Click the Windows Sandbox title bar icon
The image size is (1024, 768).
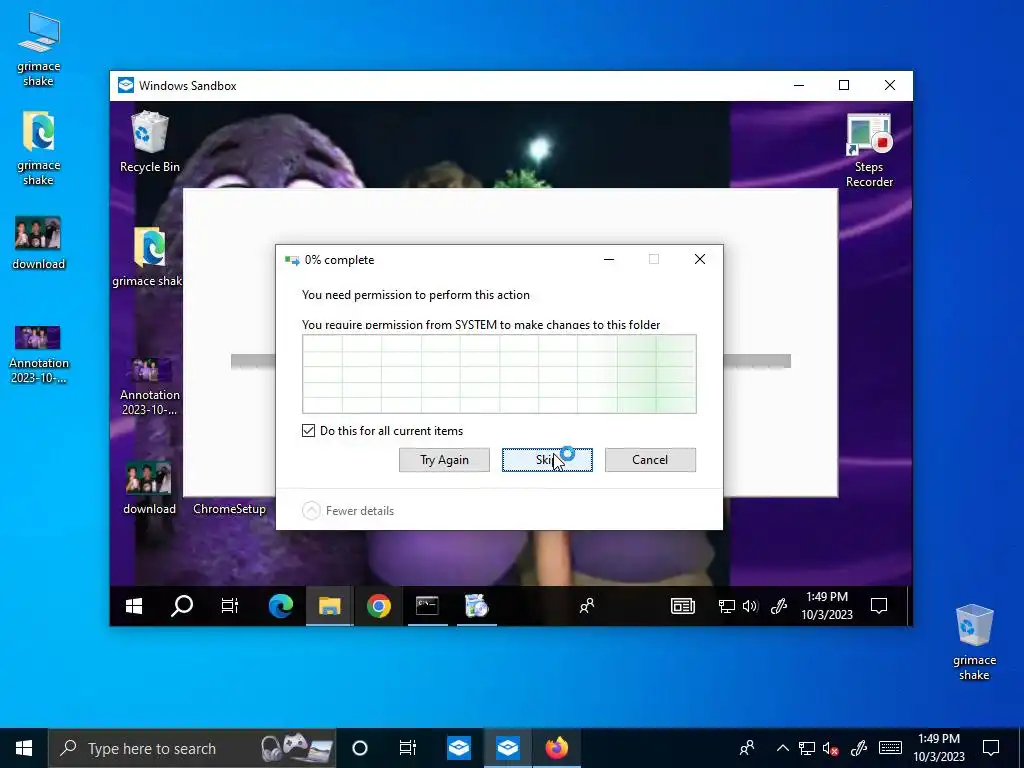(125, 86)
